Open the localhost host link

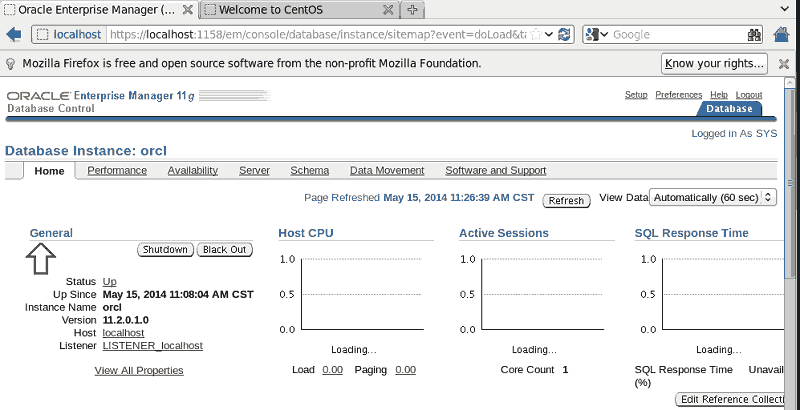click(x=123, y=332)
